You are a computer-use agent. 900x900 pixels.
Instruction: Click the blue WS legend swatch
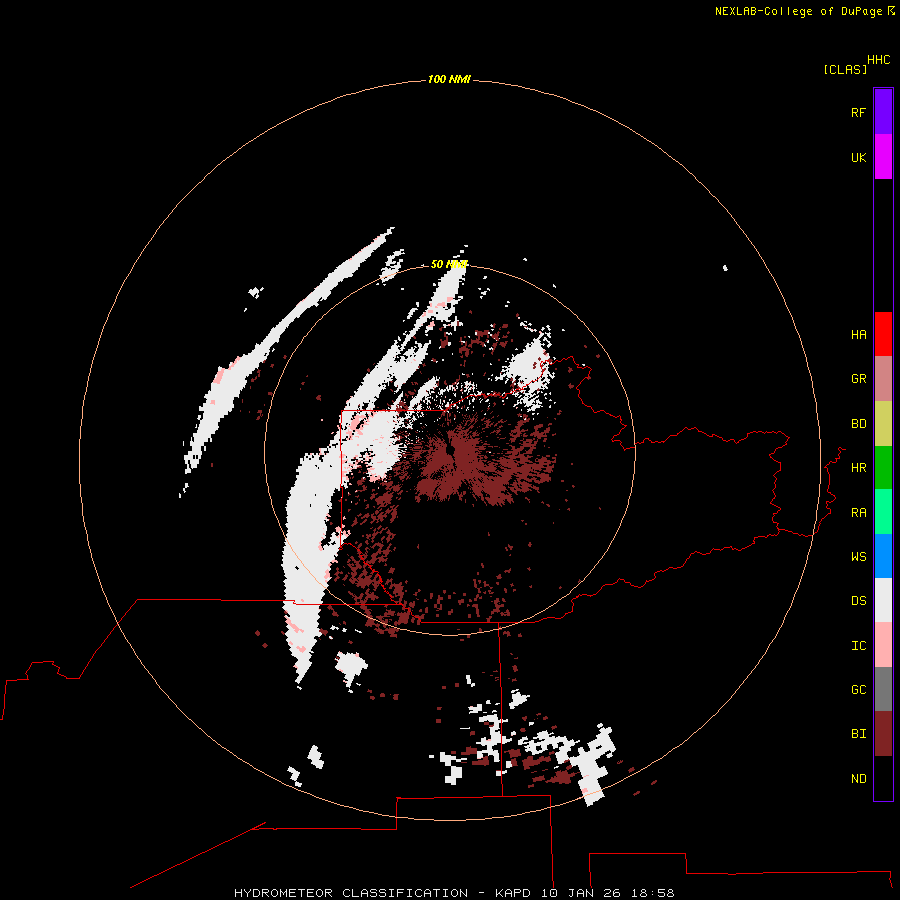[883, 556]
